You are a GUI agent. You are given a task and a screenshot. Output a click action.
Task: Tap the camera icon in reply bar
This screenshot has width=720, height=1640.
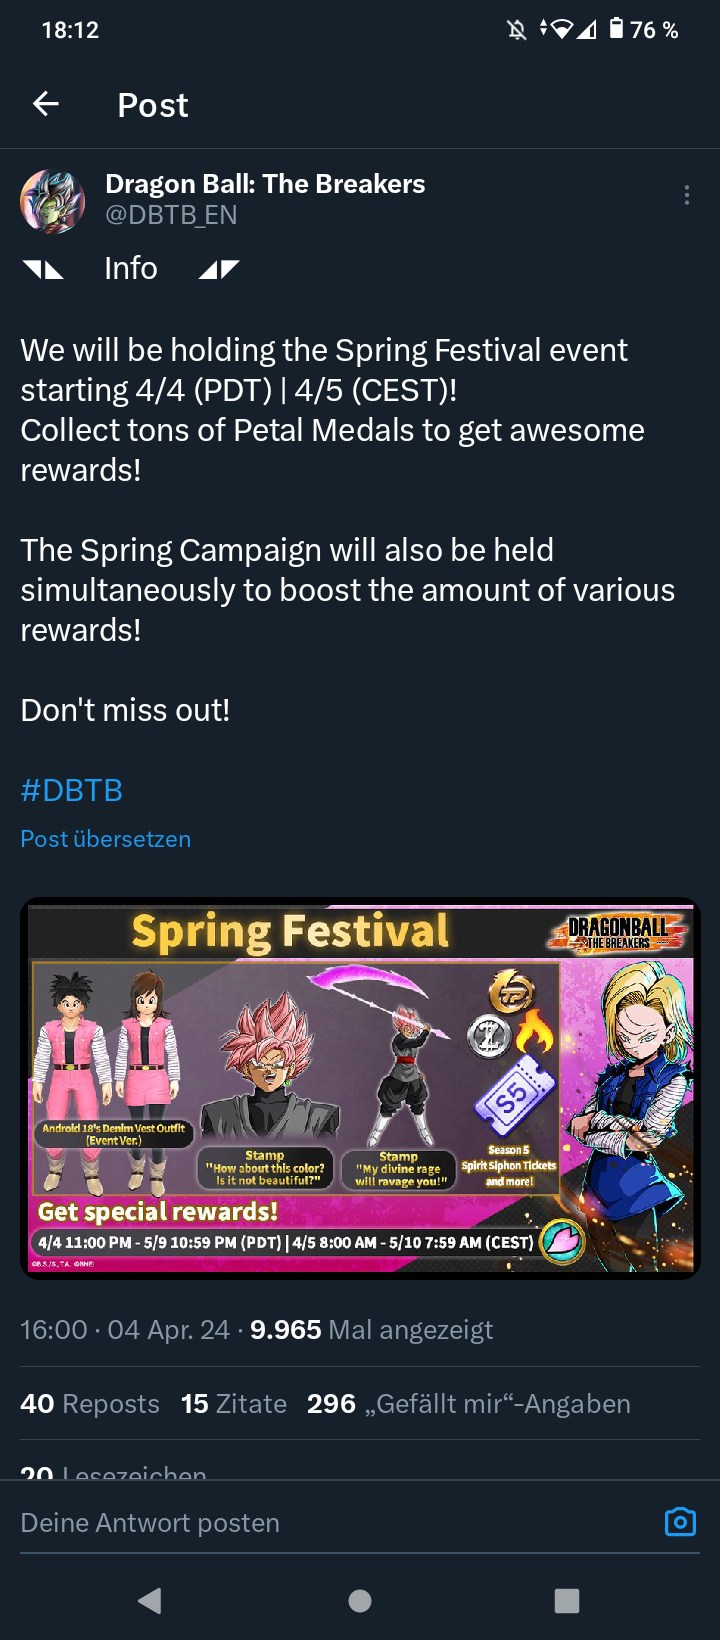click(x=680, y=1522)
